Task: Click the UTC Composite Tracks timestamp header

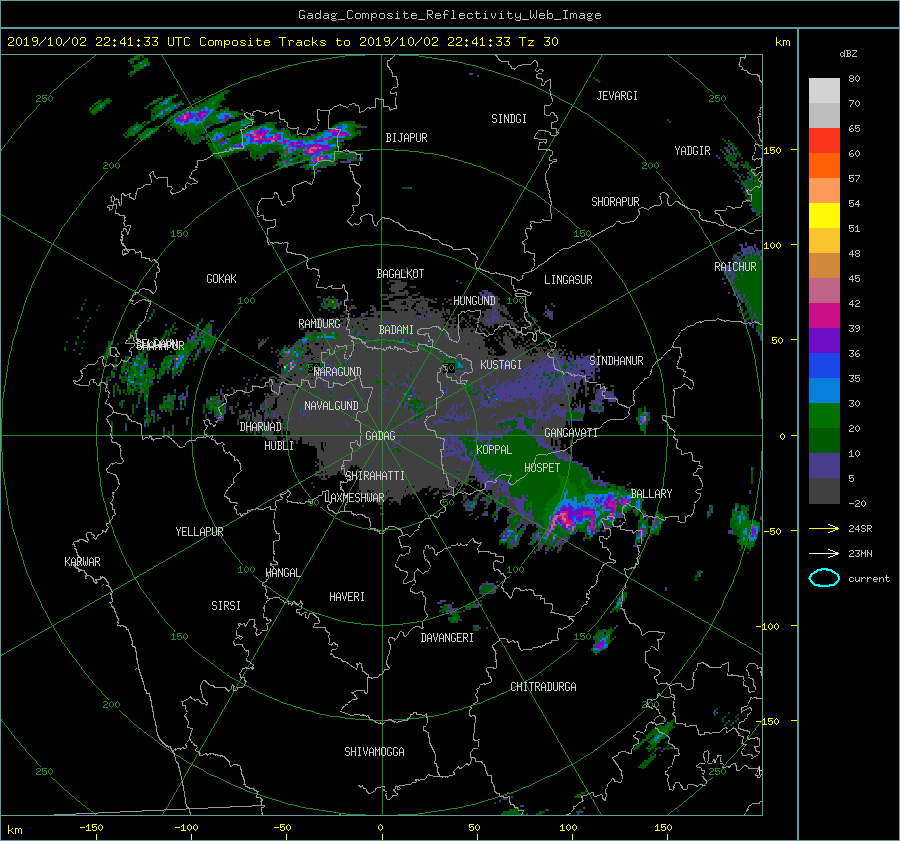Action: [282, 42]
